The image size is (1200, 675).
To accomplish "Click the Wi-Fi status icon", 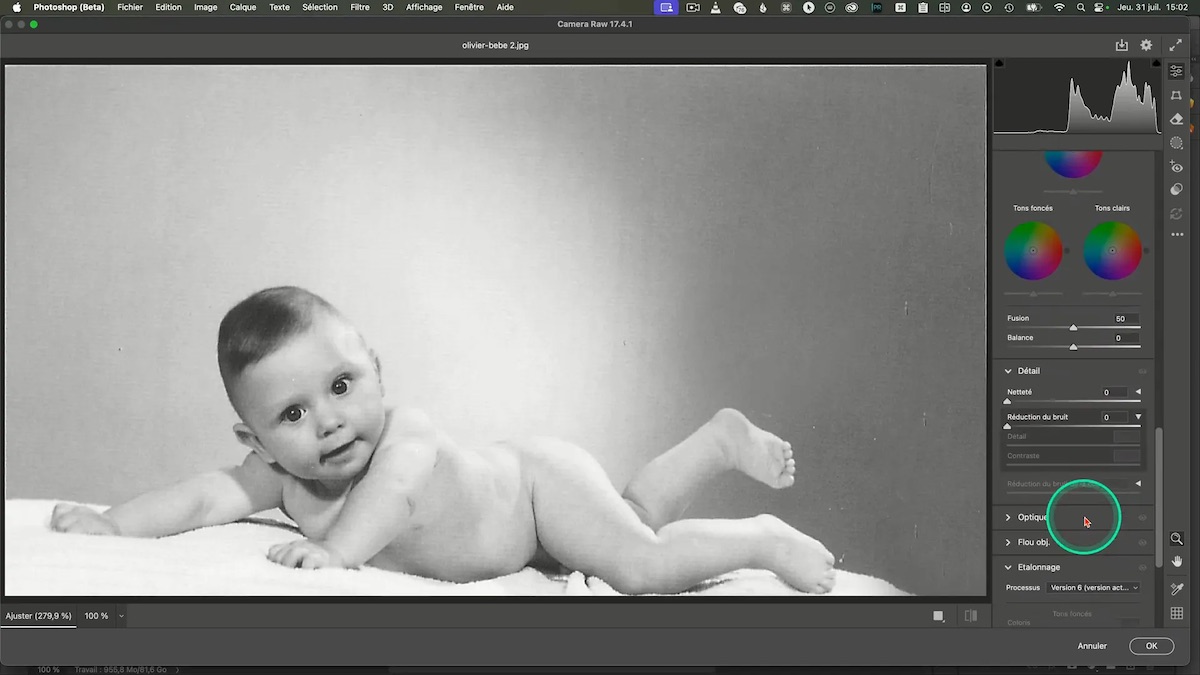I will pos(1059,7).
